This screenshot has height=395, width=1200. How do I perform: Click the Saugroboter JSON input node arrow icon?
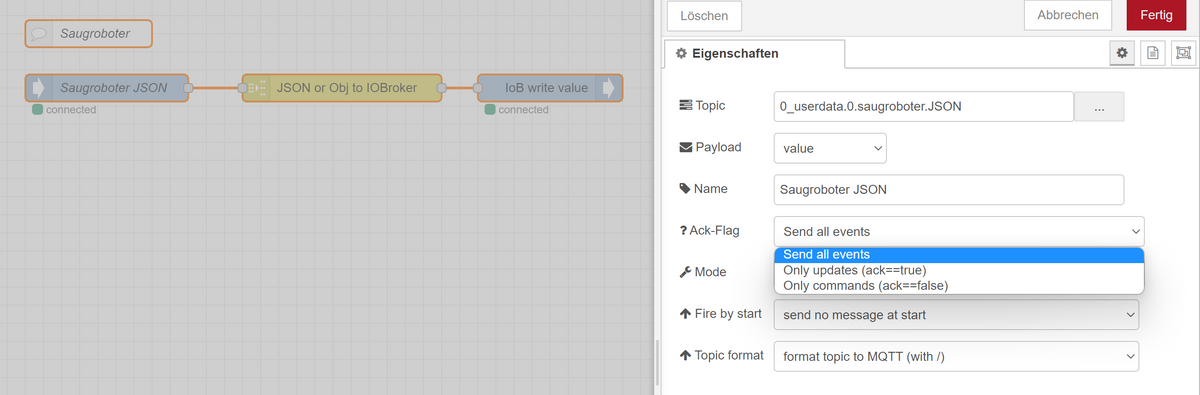[40, 88]
